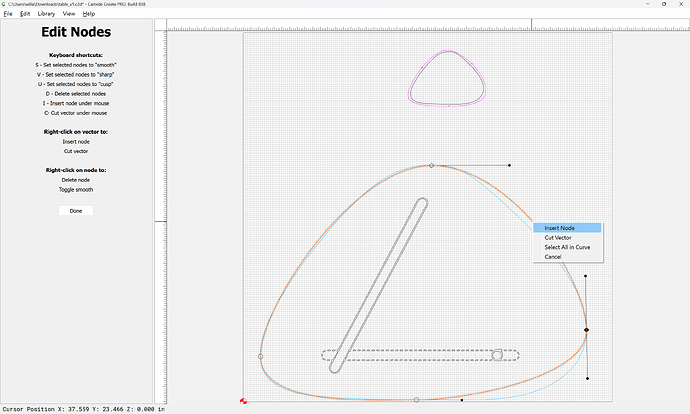Click upper bezier handle of right node
Screen dimensions: 690x414
point(586,276)
